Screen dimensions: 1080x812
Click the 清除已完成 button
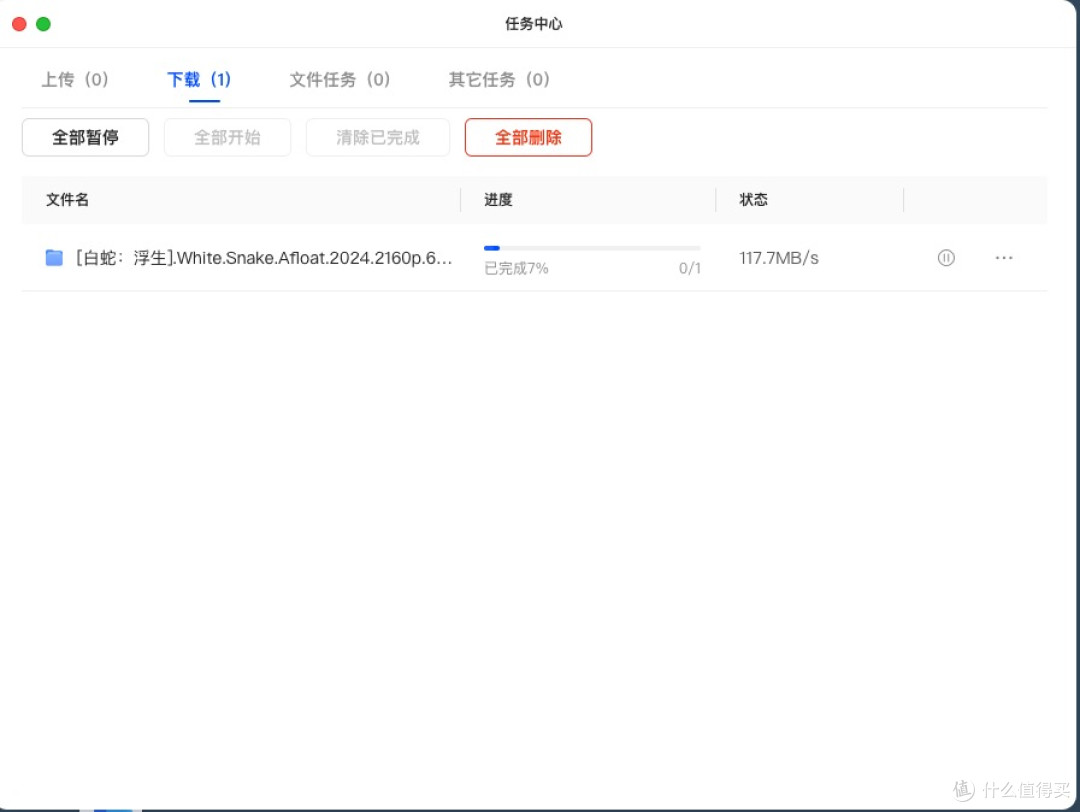click(x=377, y=137)
